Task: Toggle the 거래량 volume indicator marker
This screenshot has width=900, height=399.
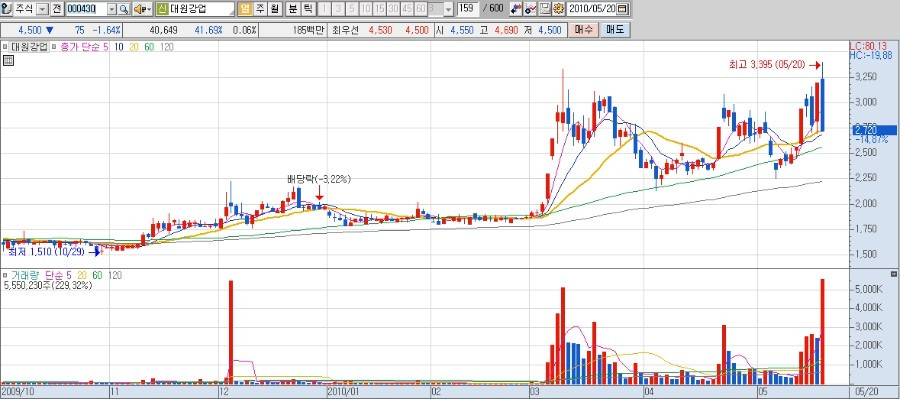Action: tap(5, 276)
